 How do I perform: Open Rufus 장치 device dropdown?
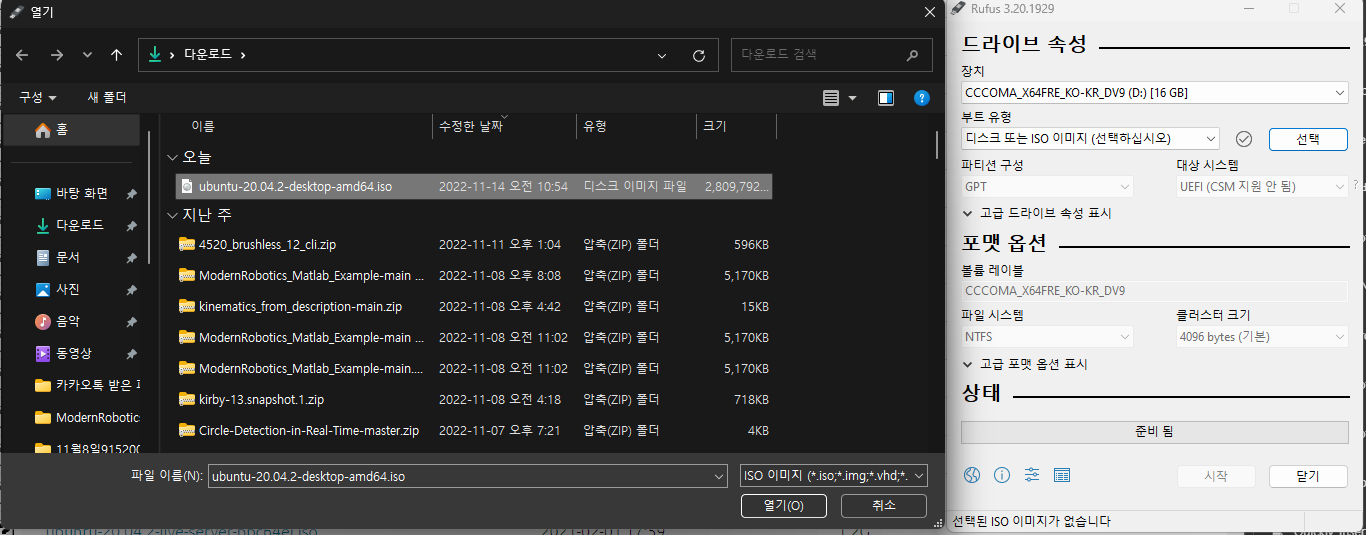pyautogui.click(x=1155, y=93)
